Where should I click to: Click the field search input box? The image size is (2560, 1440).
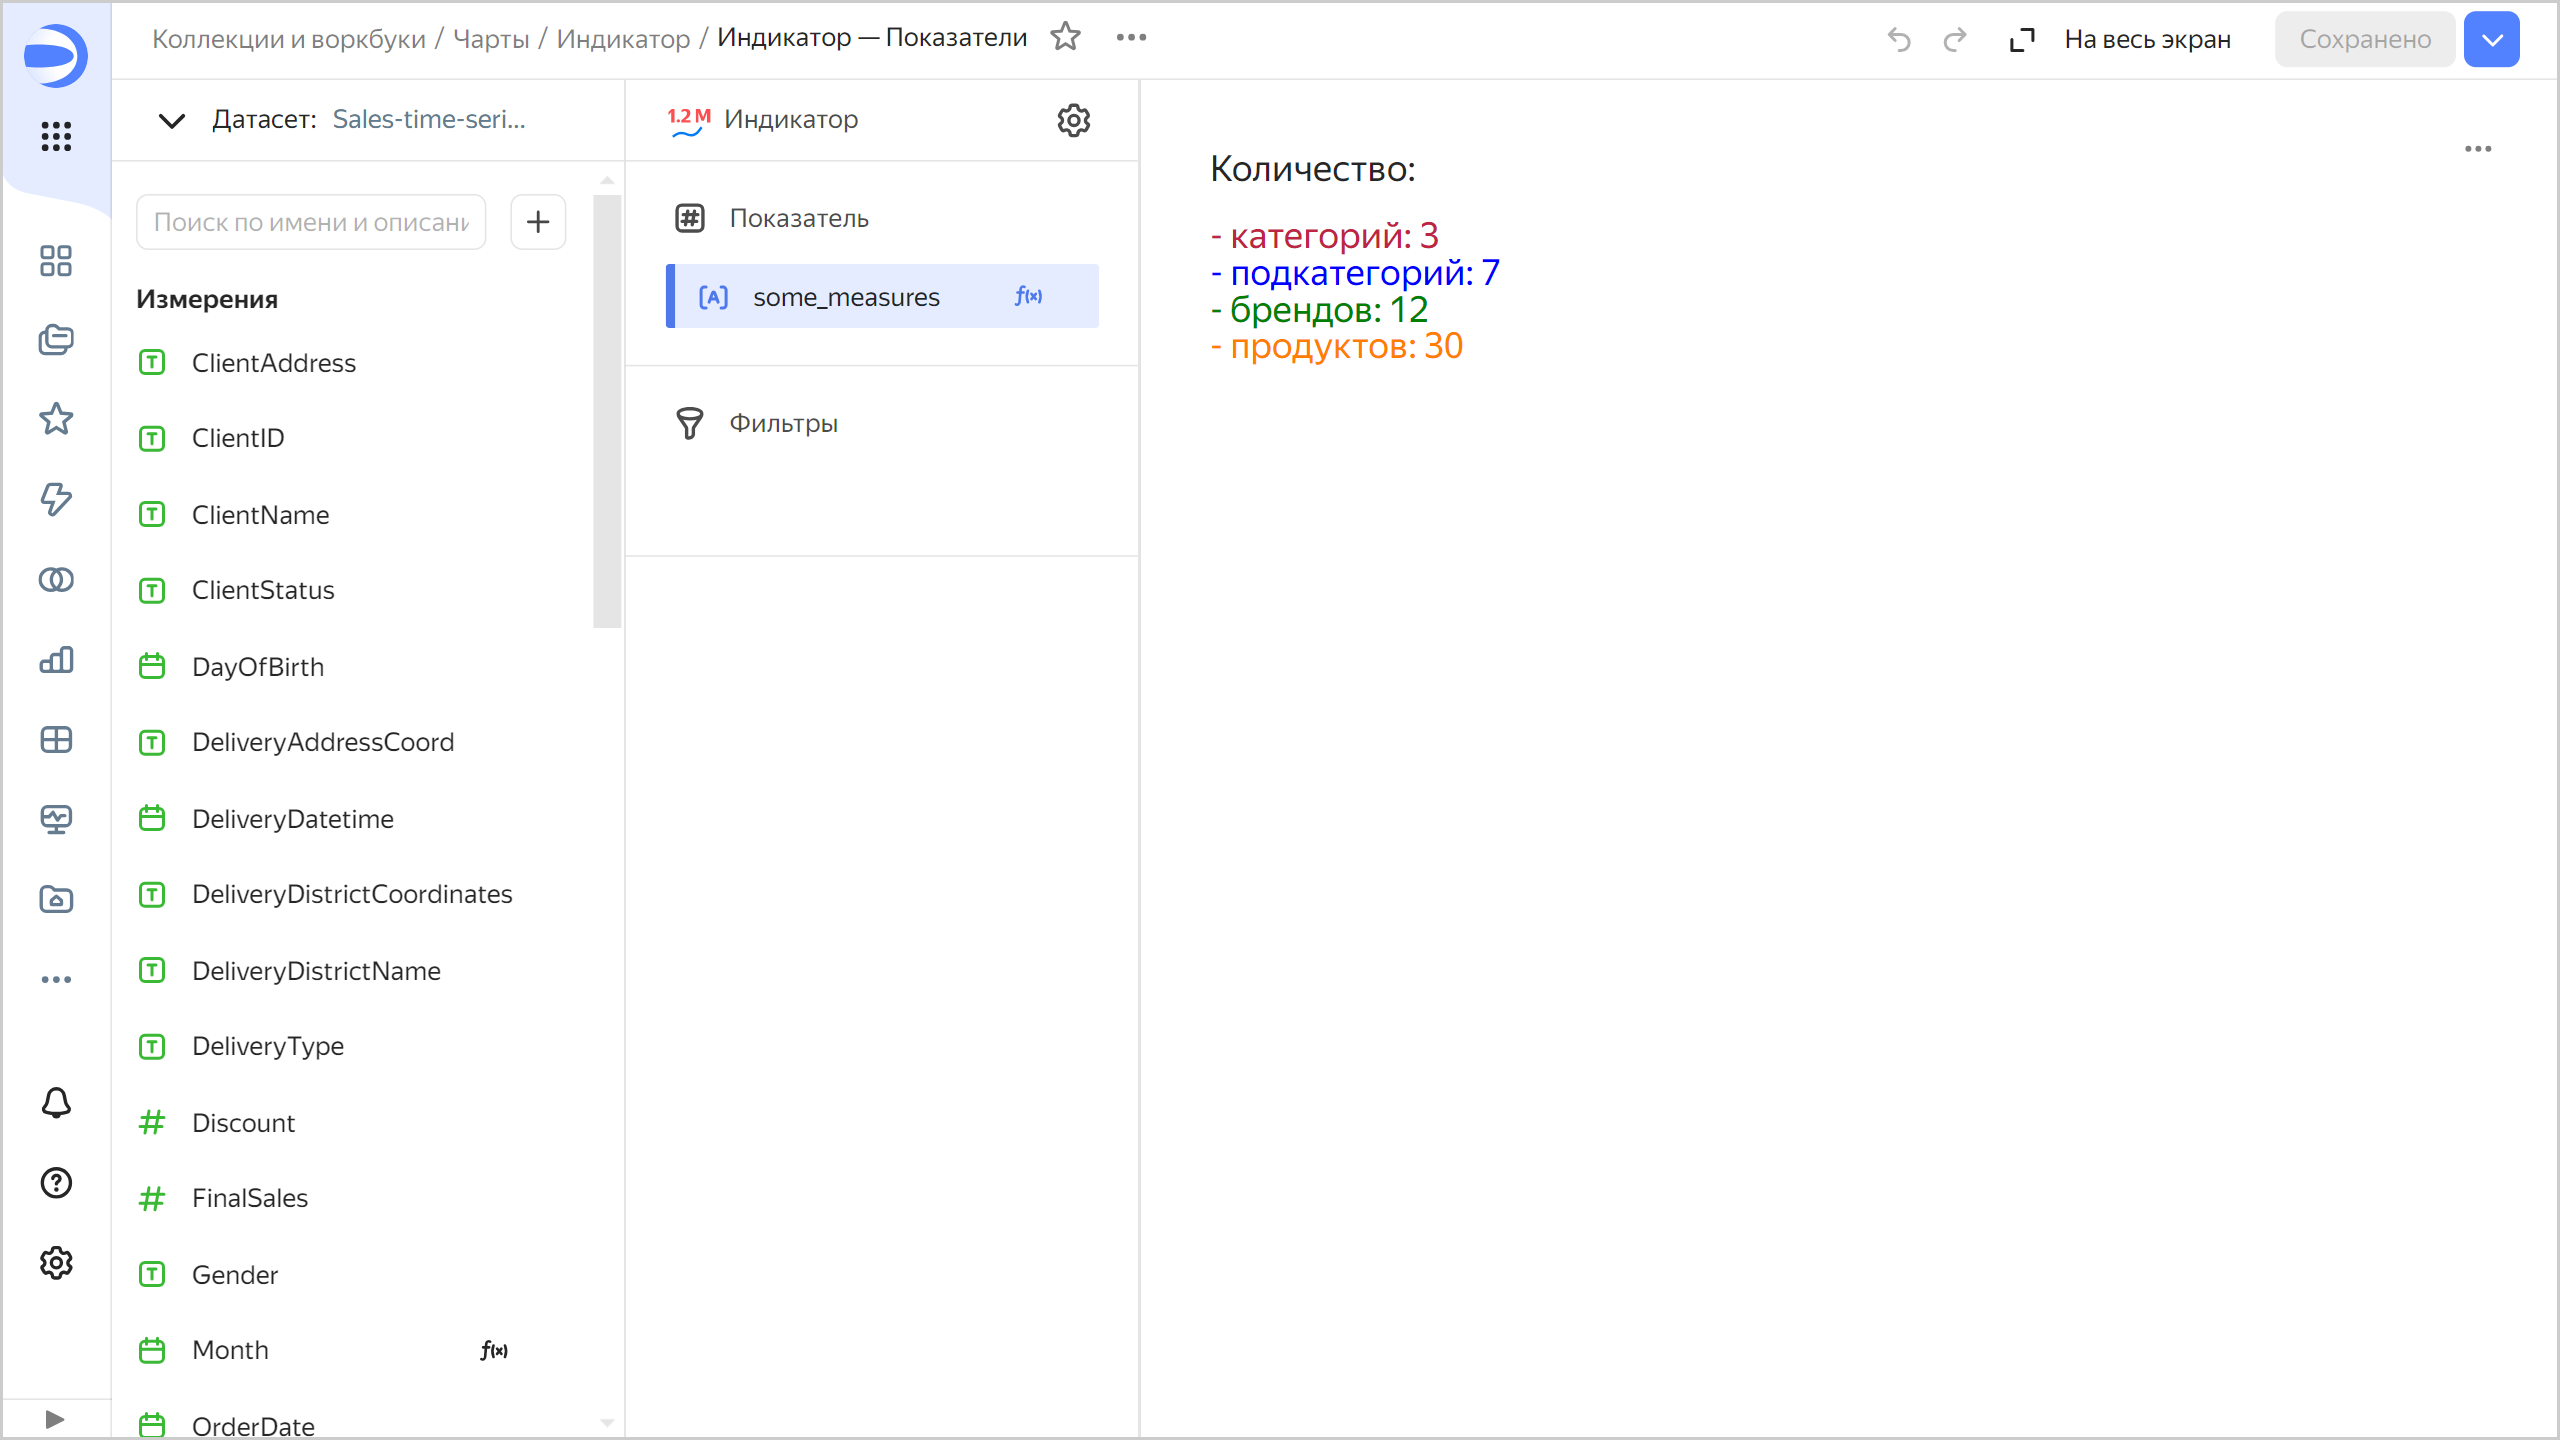pyautogui.click(x=311, y=222)
